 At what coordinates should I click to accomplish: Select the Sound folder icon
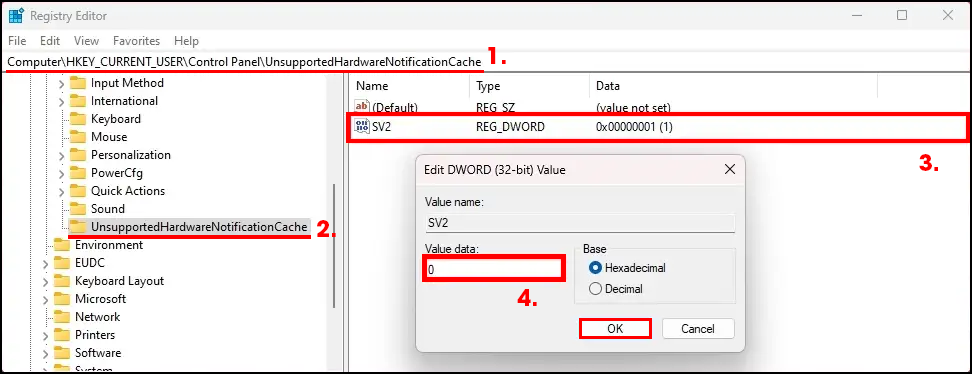[77, 209]
